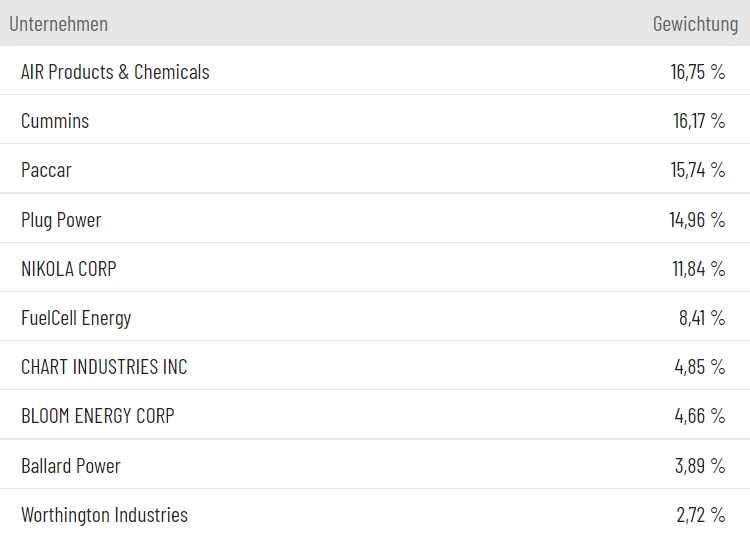Click the Gewichtung column header
The image size is (750, 539).
[694, 23]
